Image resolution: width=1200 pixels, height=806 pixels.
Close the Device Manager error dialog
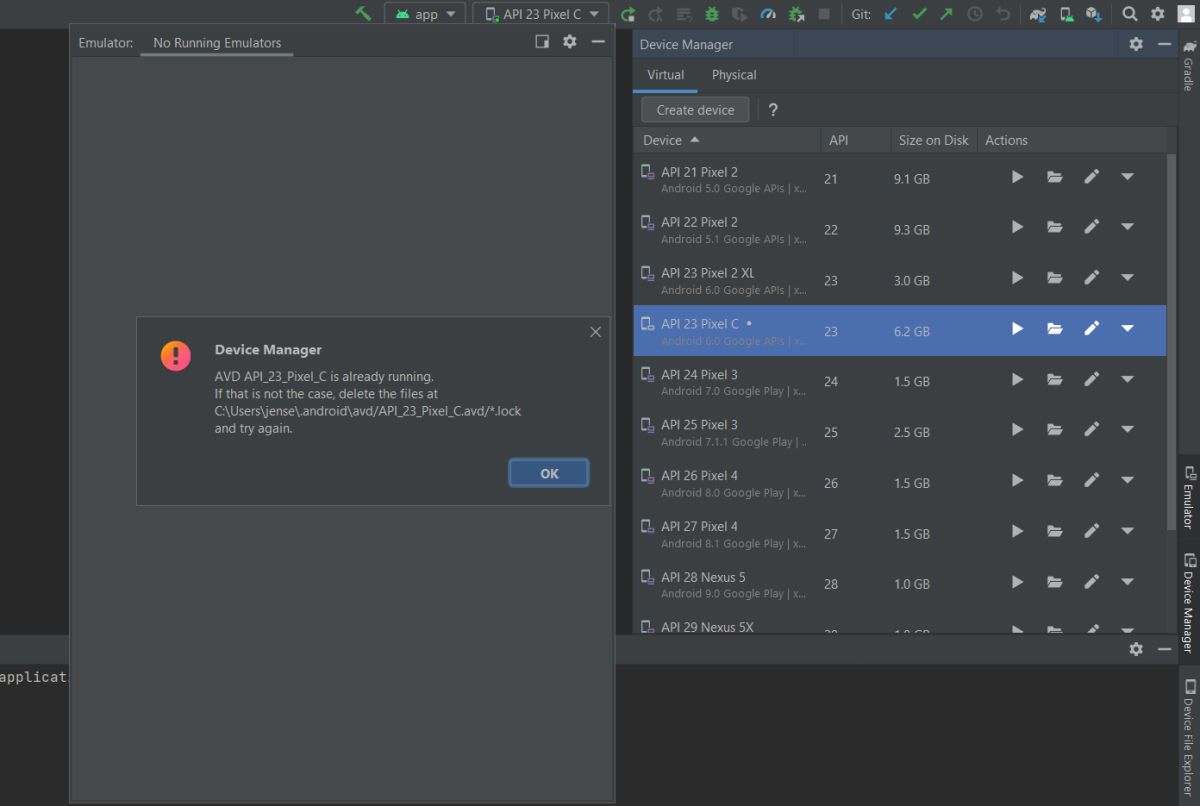[x=596, y=332]
